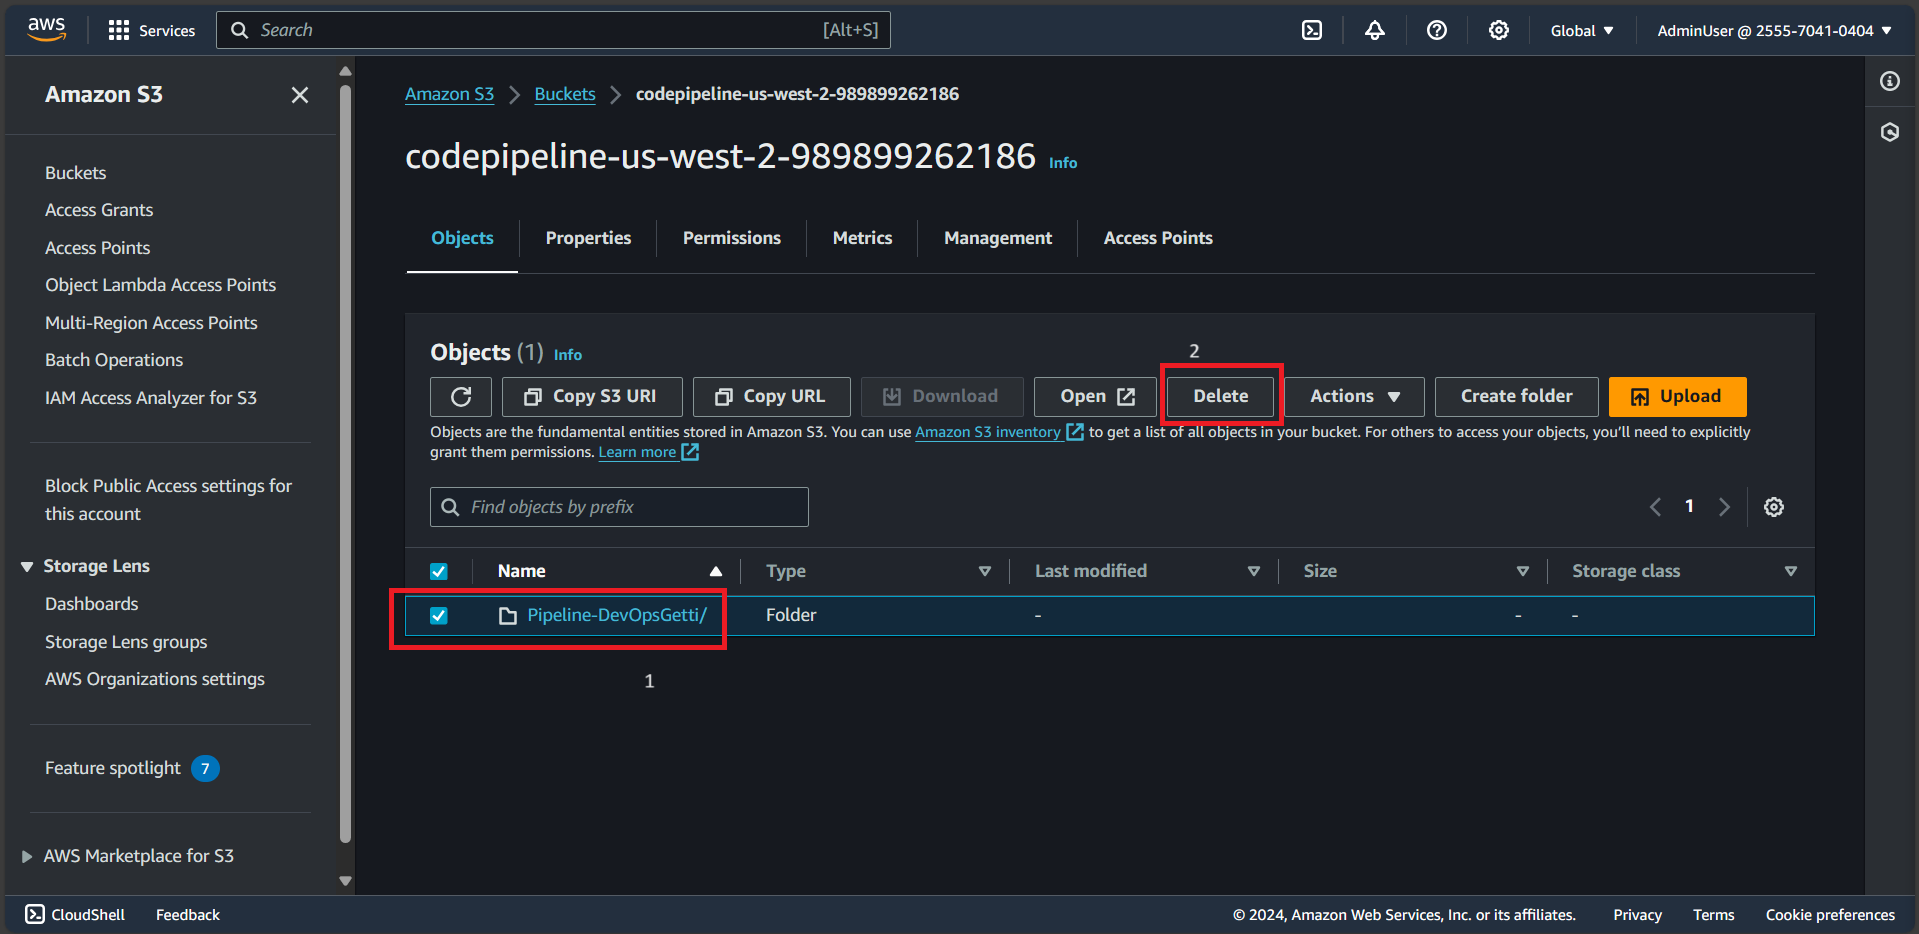
Task: Focus the Find objects by prefix field
Action: (619, 507)
